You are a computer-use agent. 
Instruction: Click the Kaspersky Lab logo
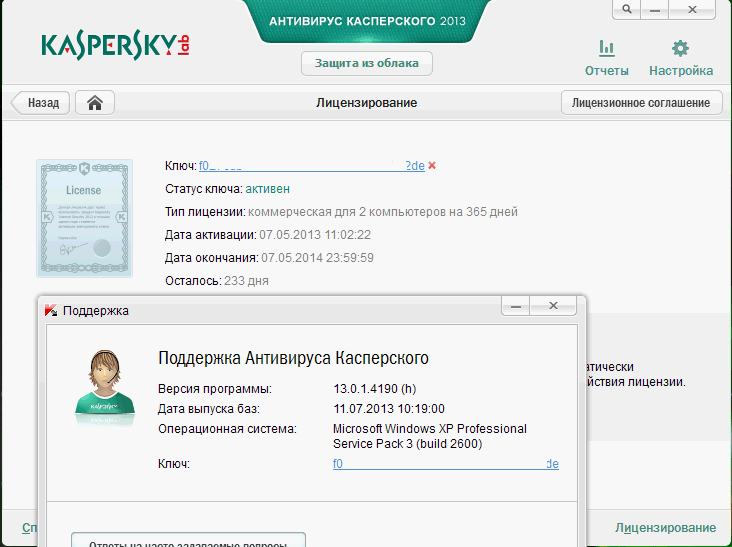click(x=115, y=46)
